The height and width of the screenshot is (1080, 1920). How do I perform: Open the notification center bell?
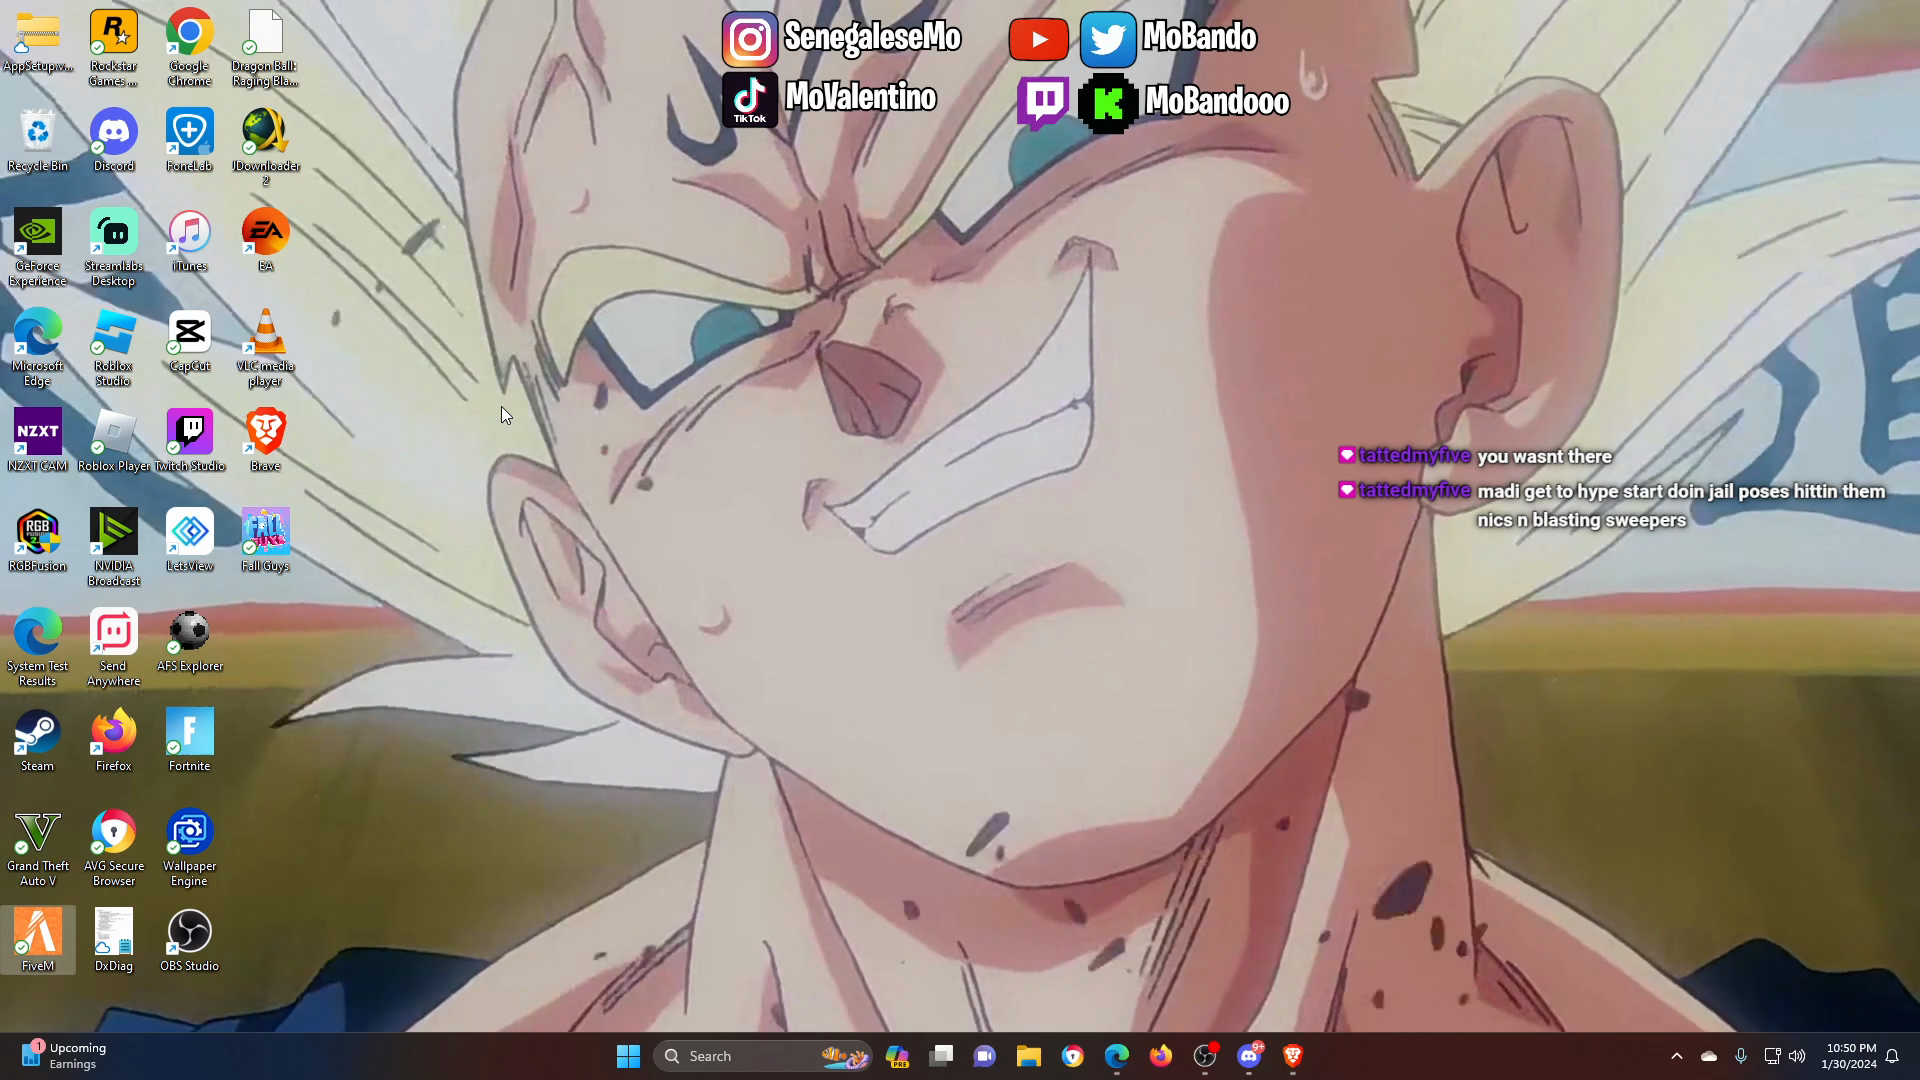click(1892, 1056)
